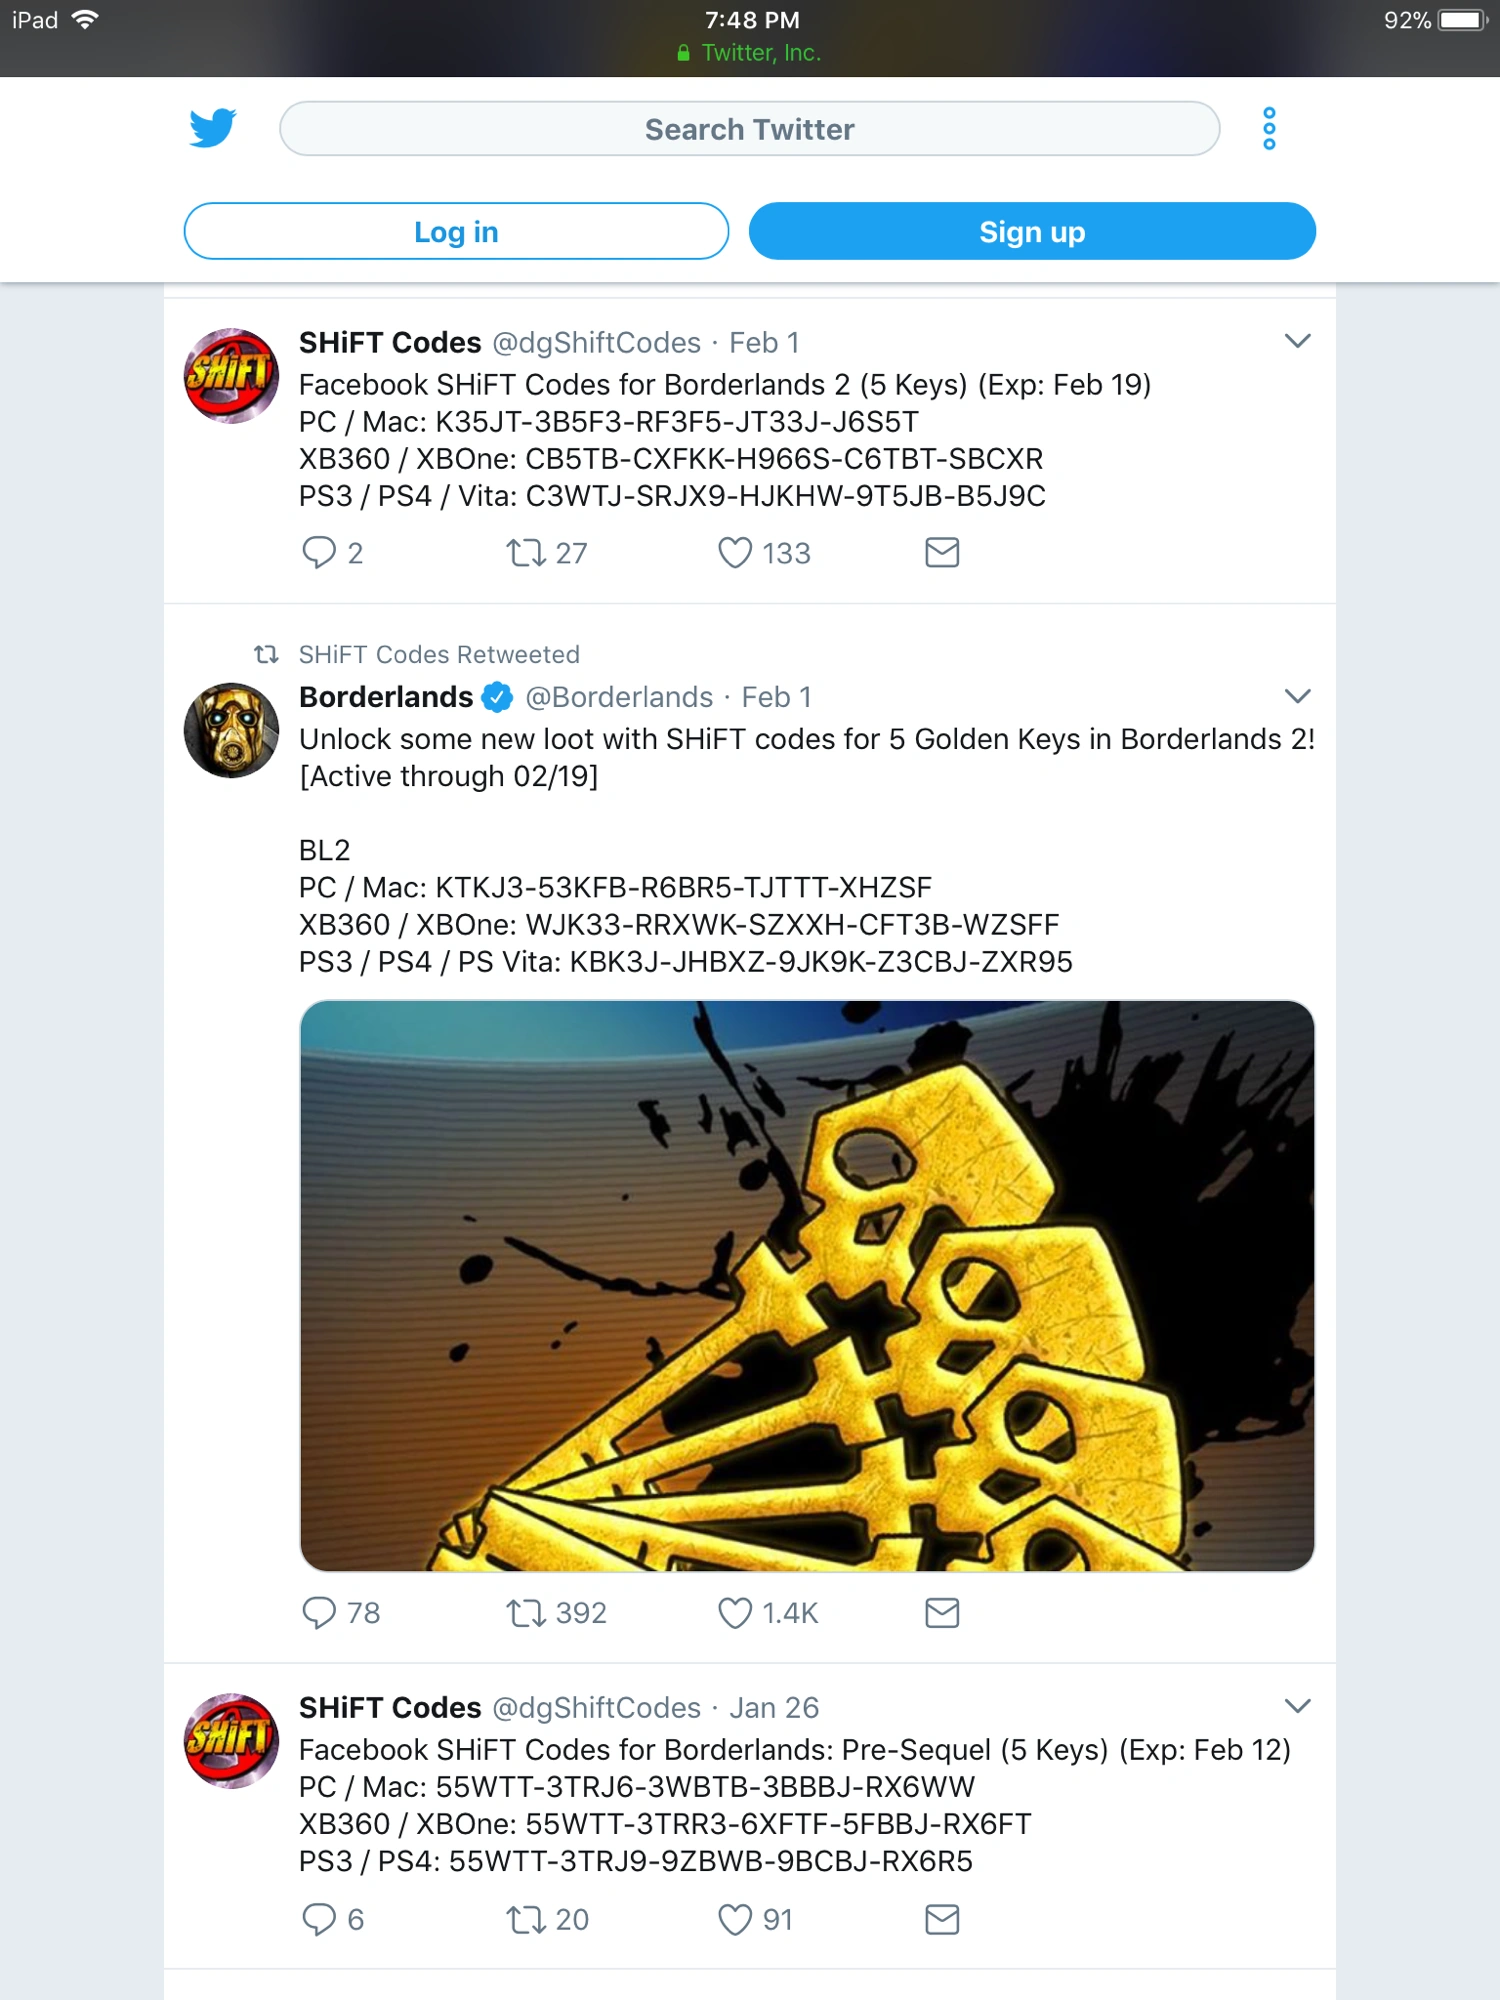Open the Golden Keys tweet image
This screenshot has width=1500, height=2000.
coord(807,1285)
